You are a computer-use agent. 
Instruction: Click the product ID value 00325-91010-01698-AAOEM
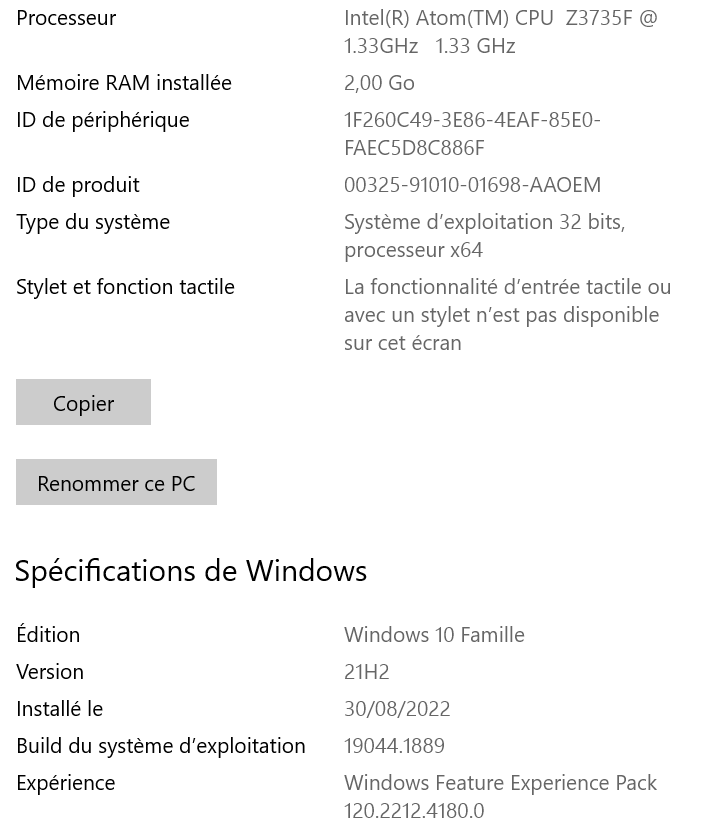point(472,185)
